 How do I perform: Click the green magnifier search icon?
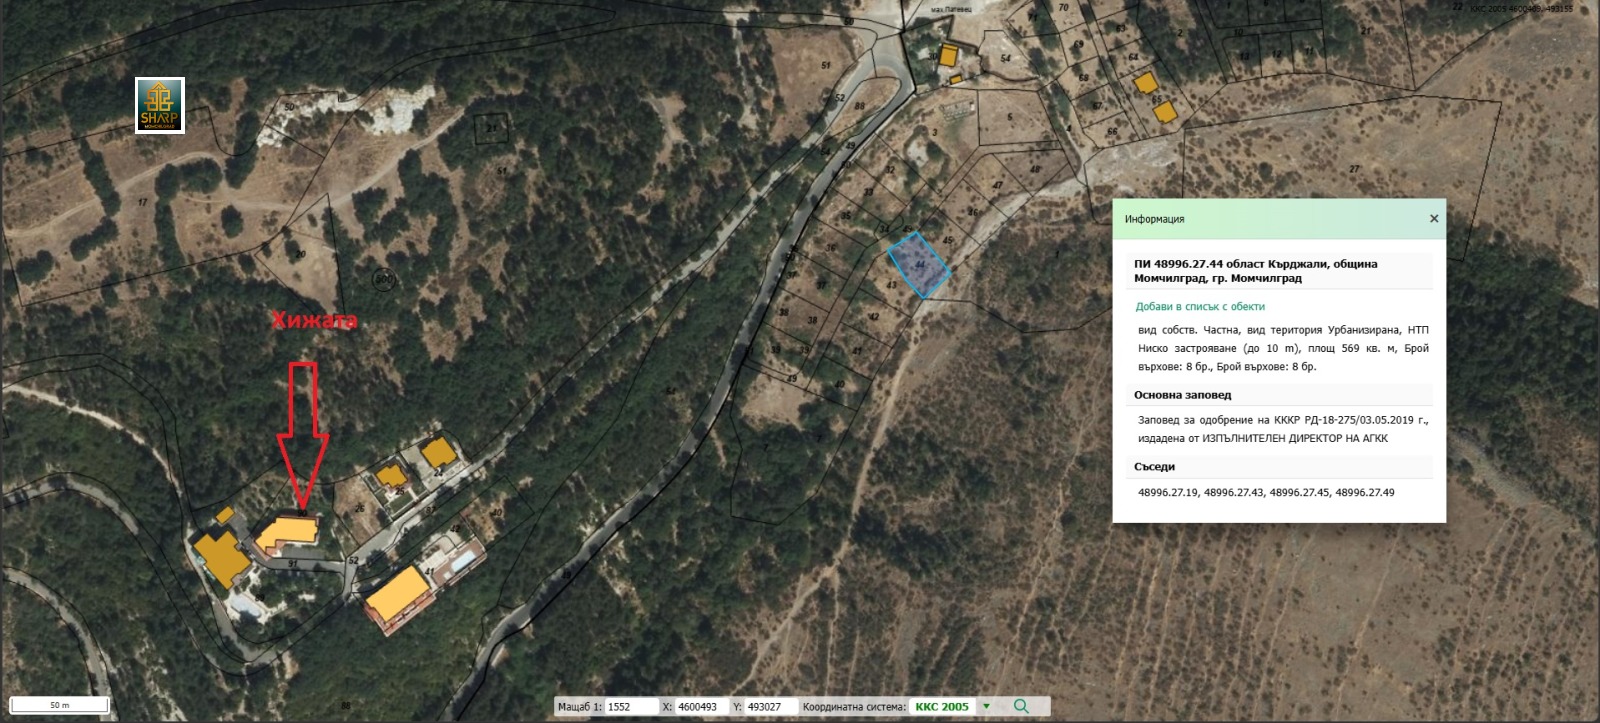click(x=1021, y=706)
